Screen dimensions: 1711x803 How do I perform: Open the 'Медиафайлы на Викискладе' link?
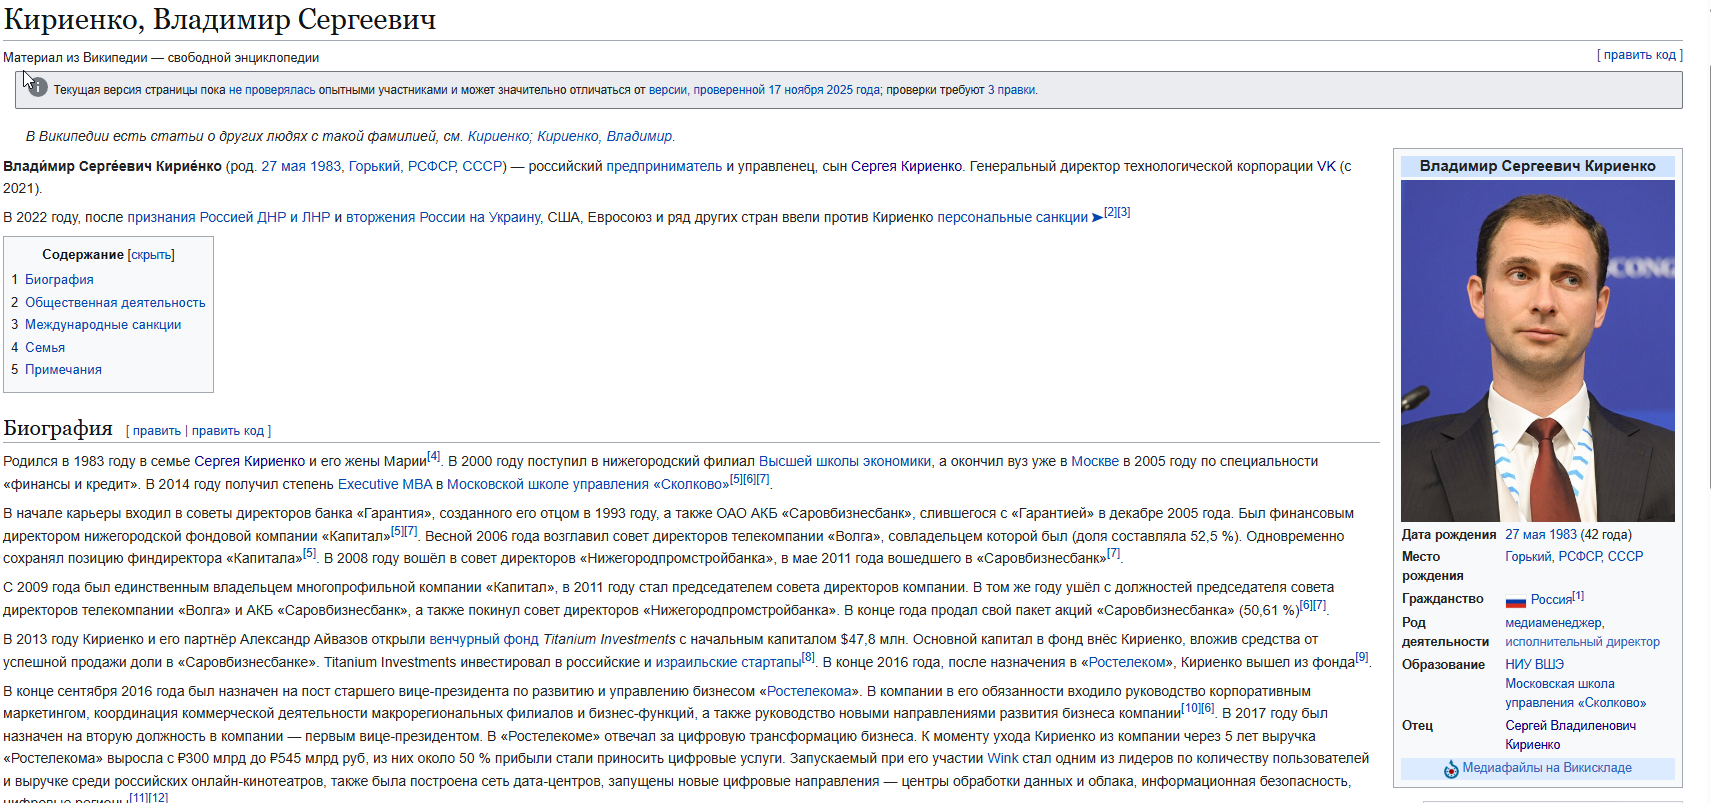pyautogui.click(x=1547, y=768)
